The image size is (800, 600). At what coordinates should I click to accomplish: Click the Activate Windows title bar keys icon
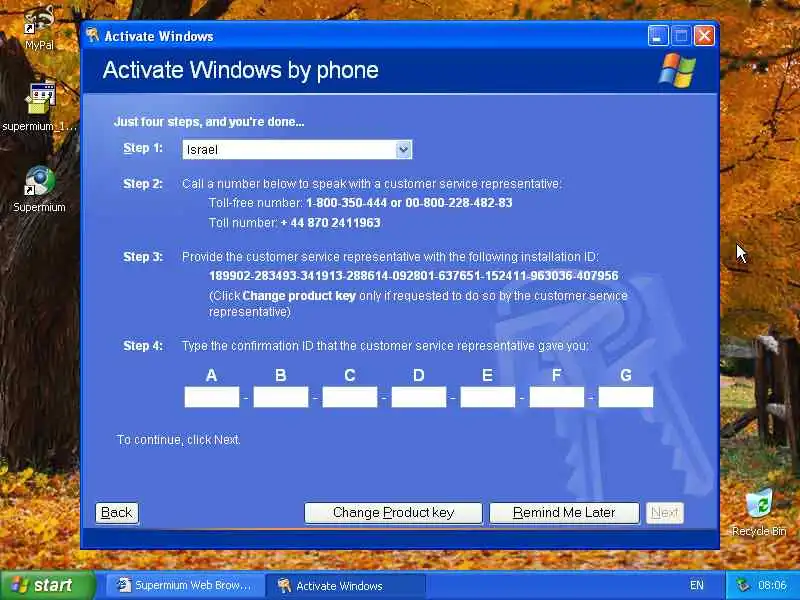coord(92,35)
